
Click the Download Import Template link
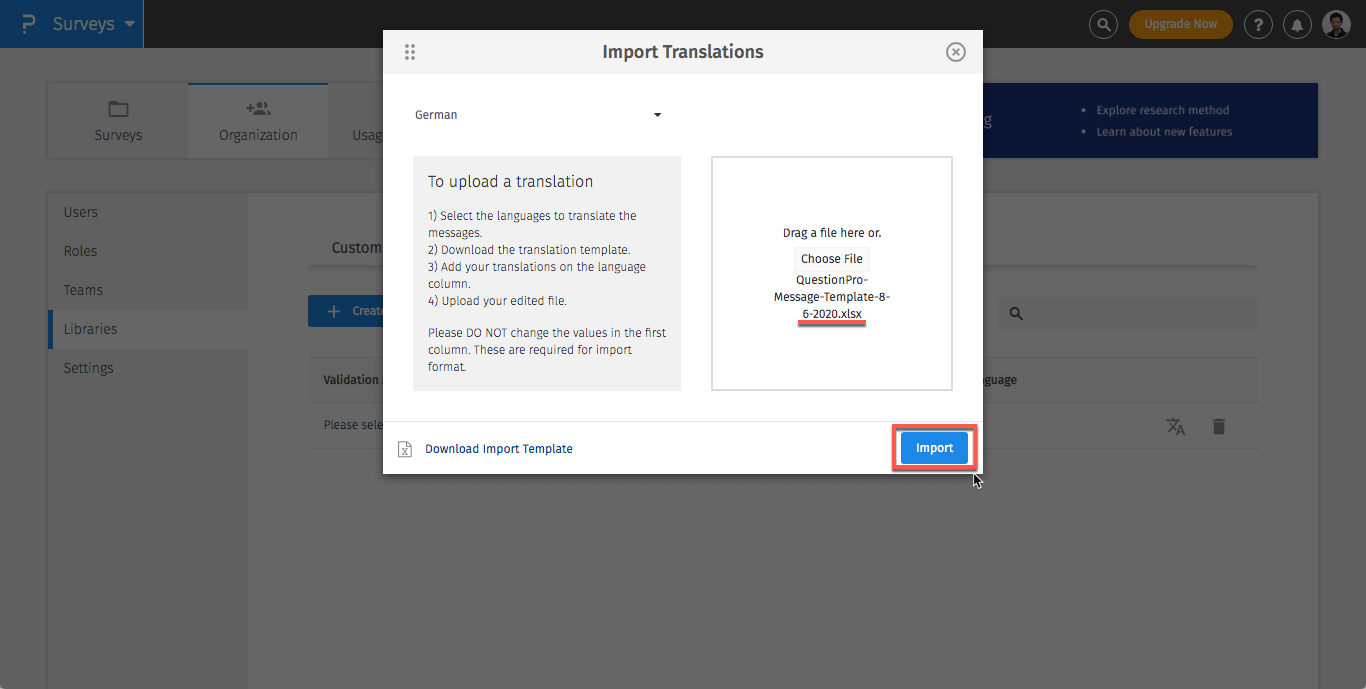499,449
